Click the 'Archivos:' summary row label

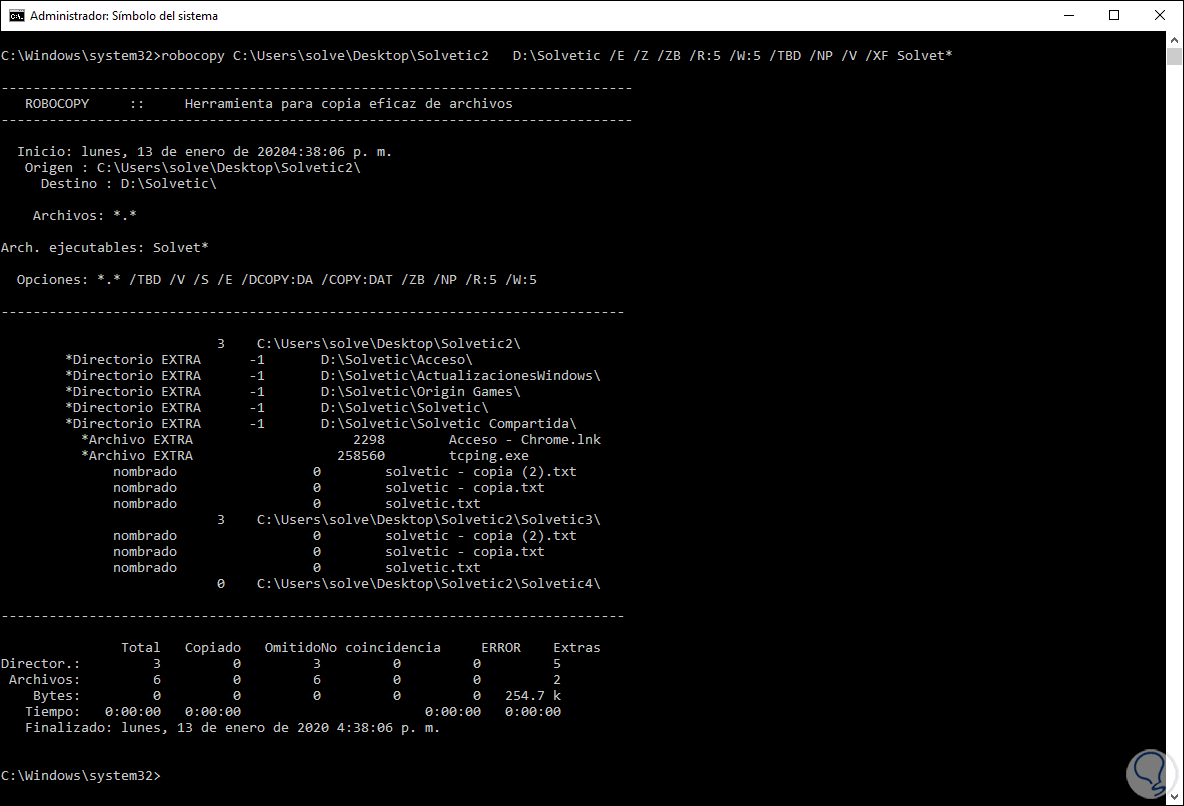(x=45, y=680)
